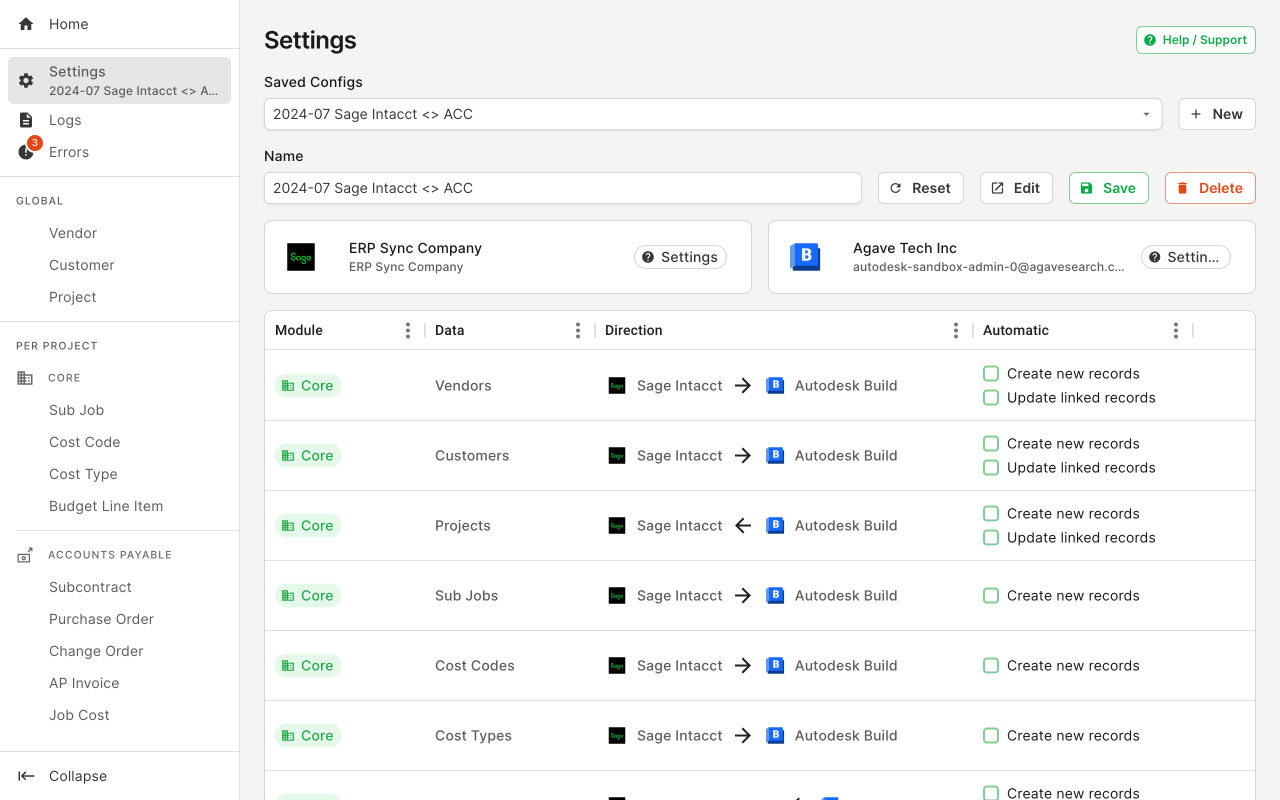Click the Core module badge in Projects row
Screen dimensions: 1280x800
(308, 525)
